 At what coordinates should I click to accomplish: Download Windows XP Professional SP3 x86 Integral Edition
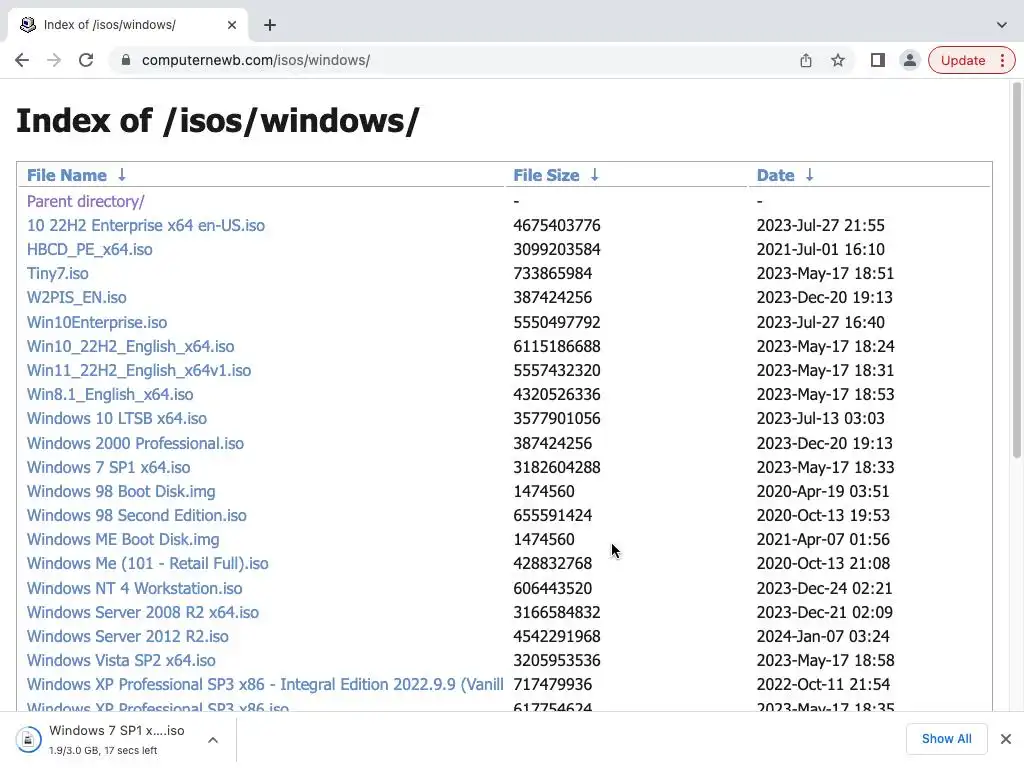(265, 684)
